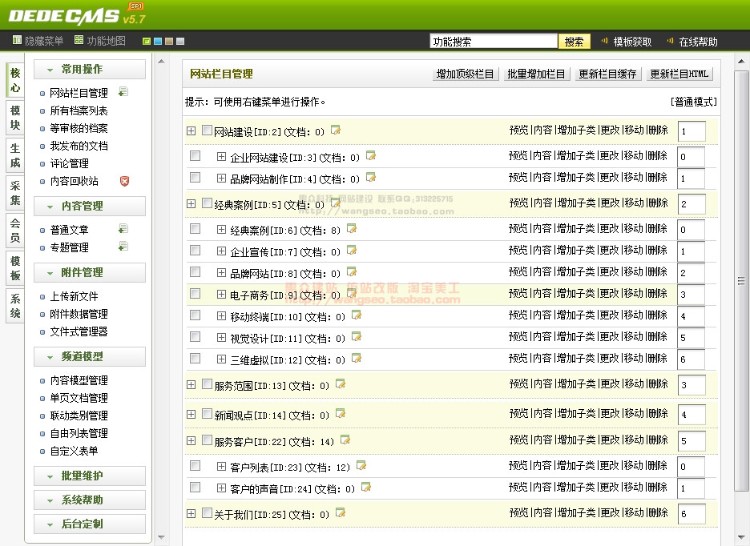Screen dimensions: 750x546
Task: Open the 模板 vertical tab
Action: tap(15, 268)
